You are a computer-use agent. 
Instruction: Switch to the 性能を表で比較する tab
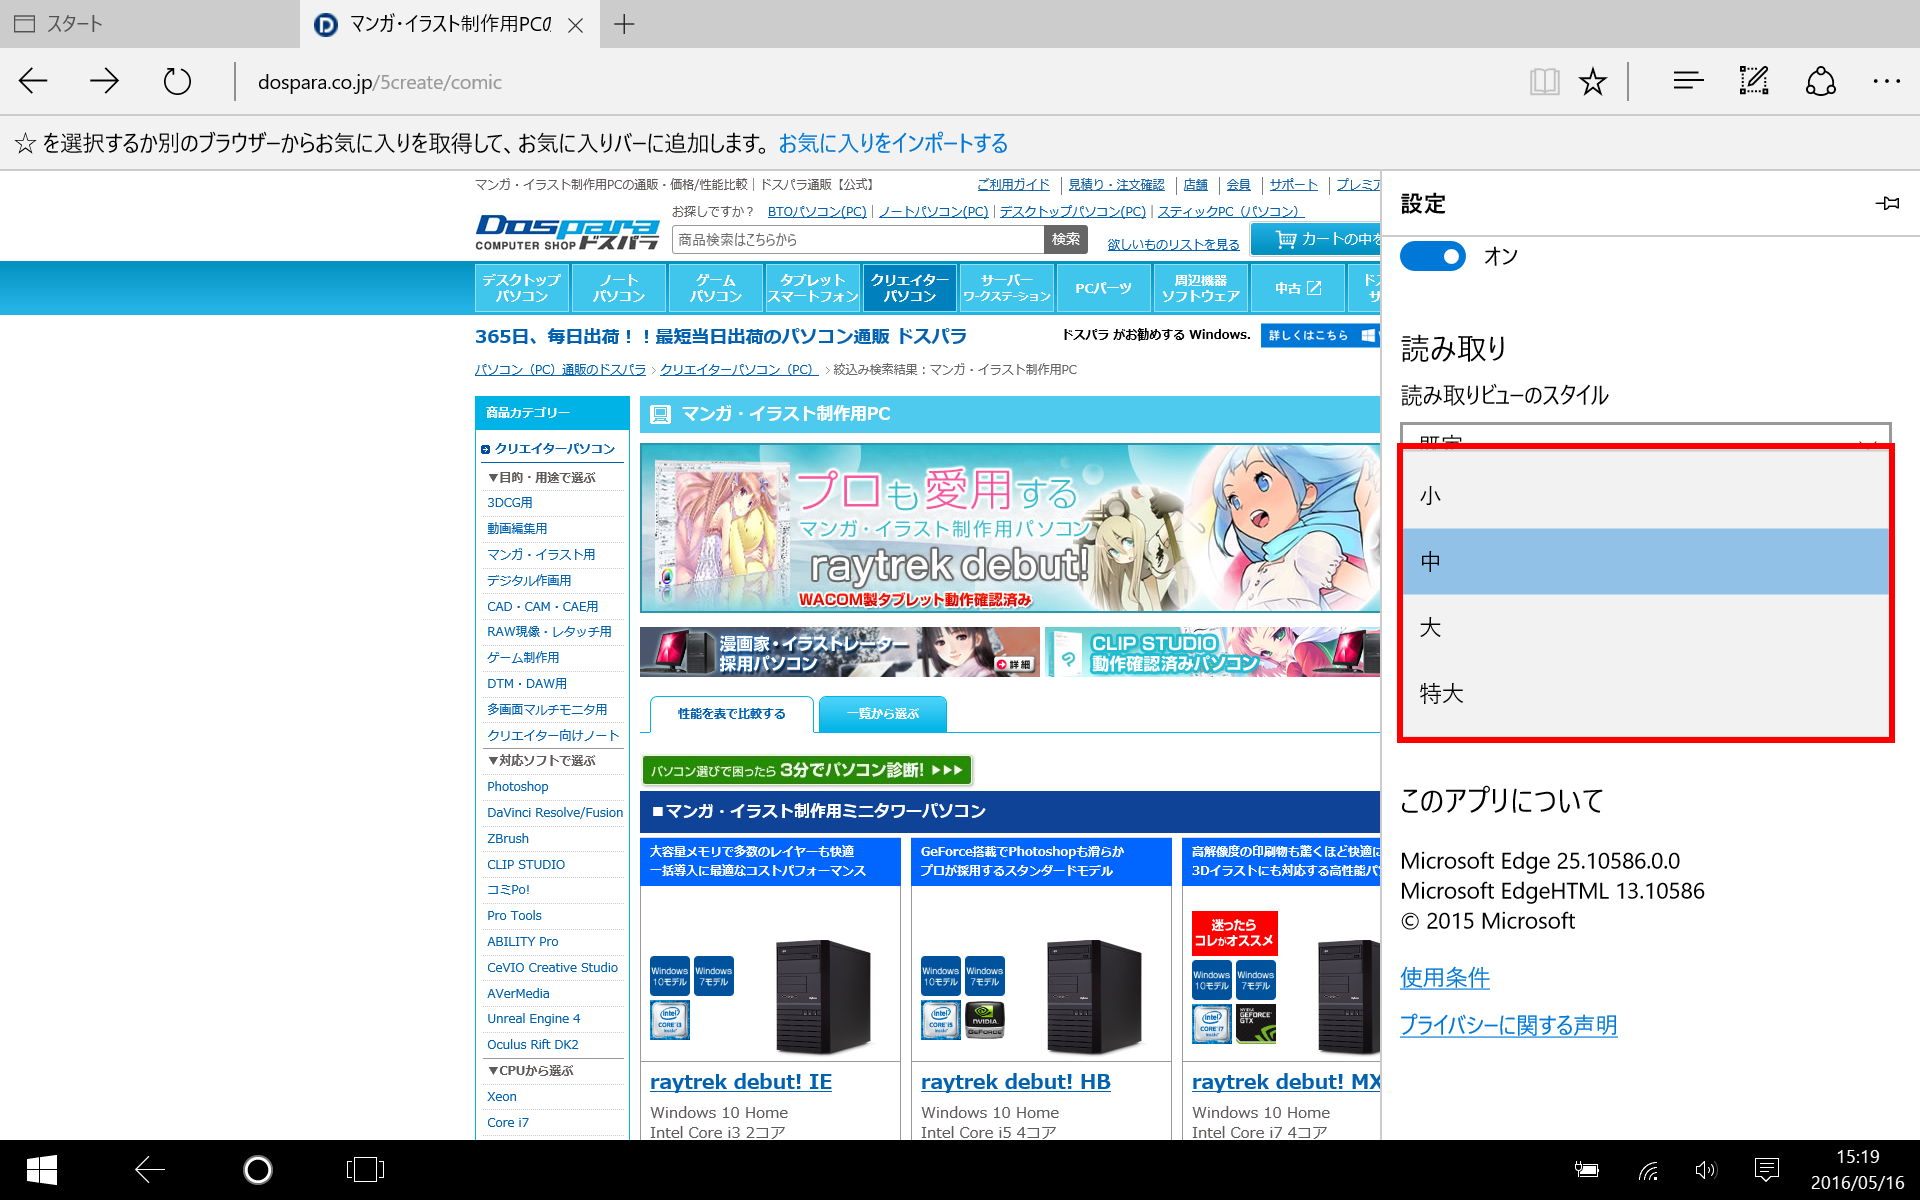tap(732, 714)
